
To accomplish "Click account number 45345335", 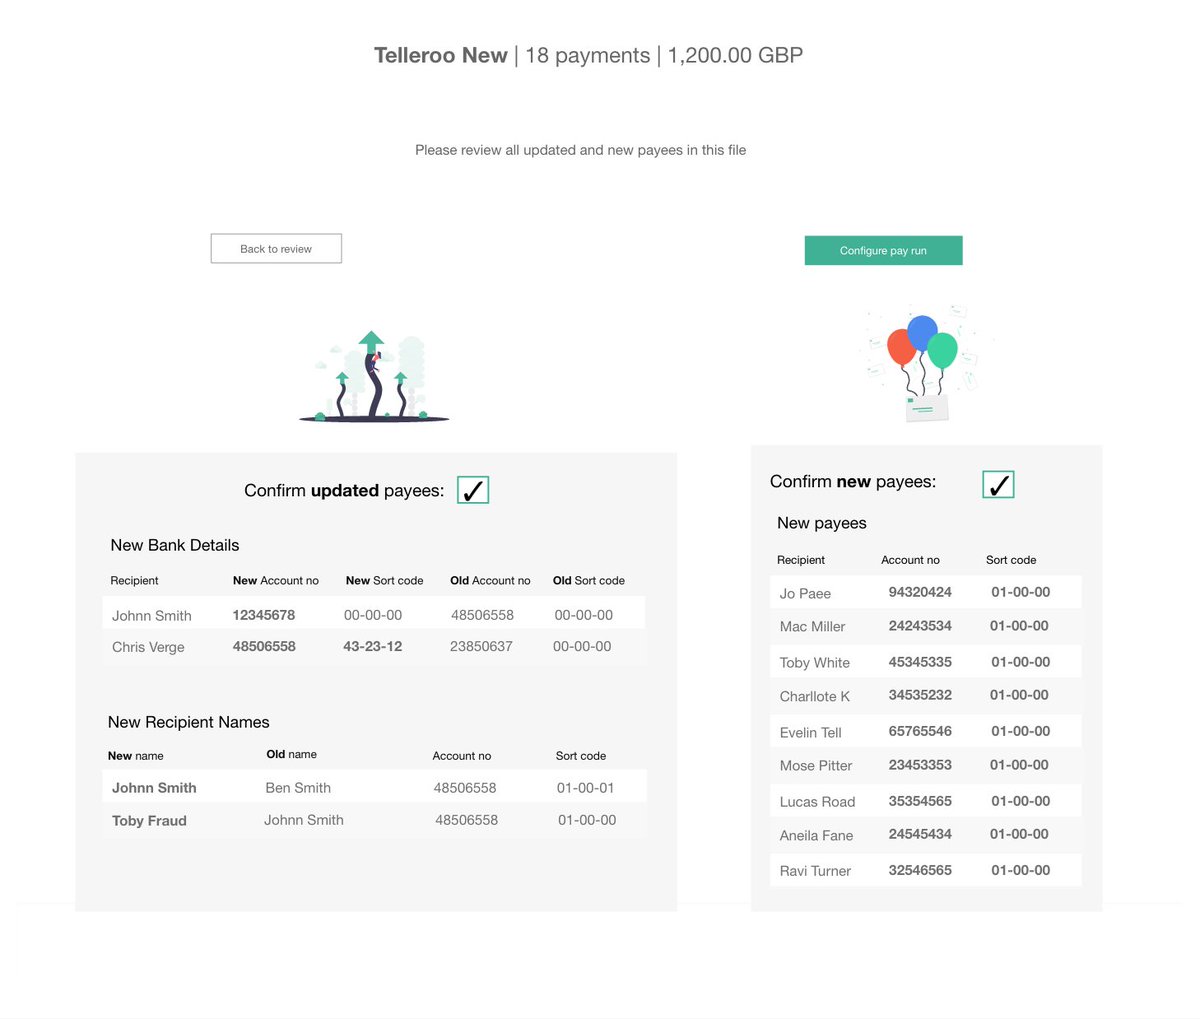I will (920, 662).
